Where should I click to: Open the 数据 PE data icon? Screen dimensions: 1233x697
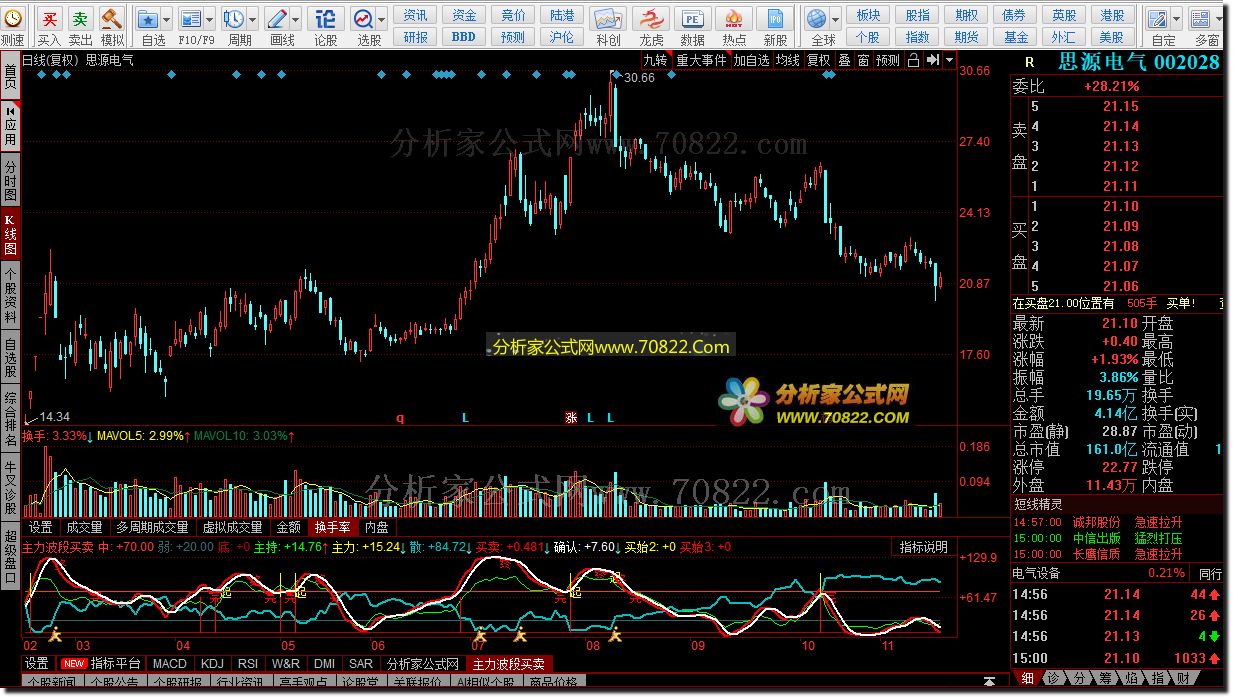coord(692,18)
